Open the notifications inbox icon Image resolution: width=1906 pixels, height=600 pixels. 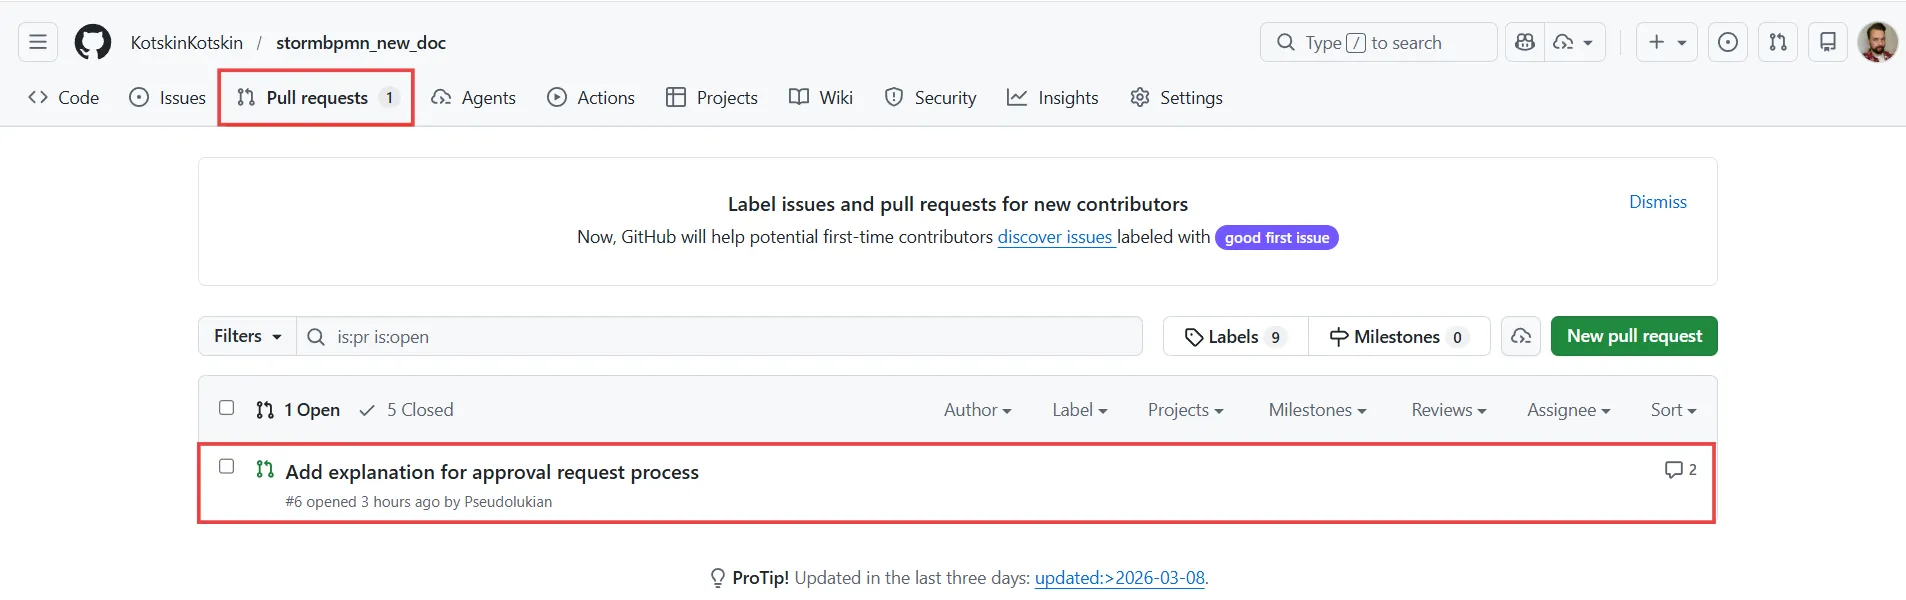point(1828,42)
